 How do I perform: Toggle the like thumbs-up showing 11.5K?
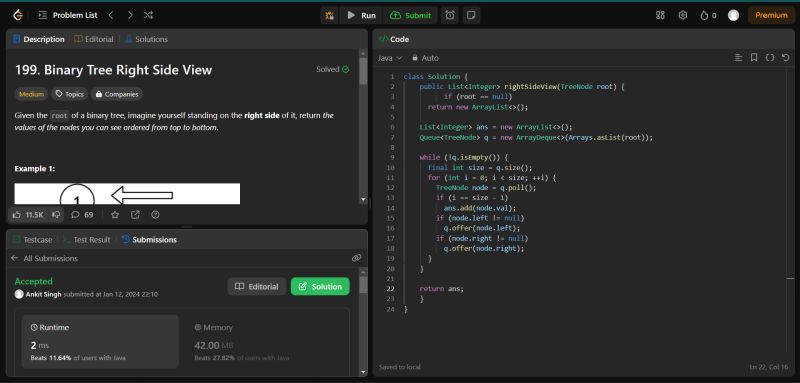coord(29,215)
